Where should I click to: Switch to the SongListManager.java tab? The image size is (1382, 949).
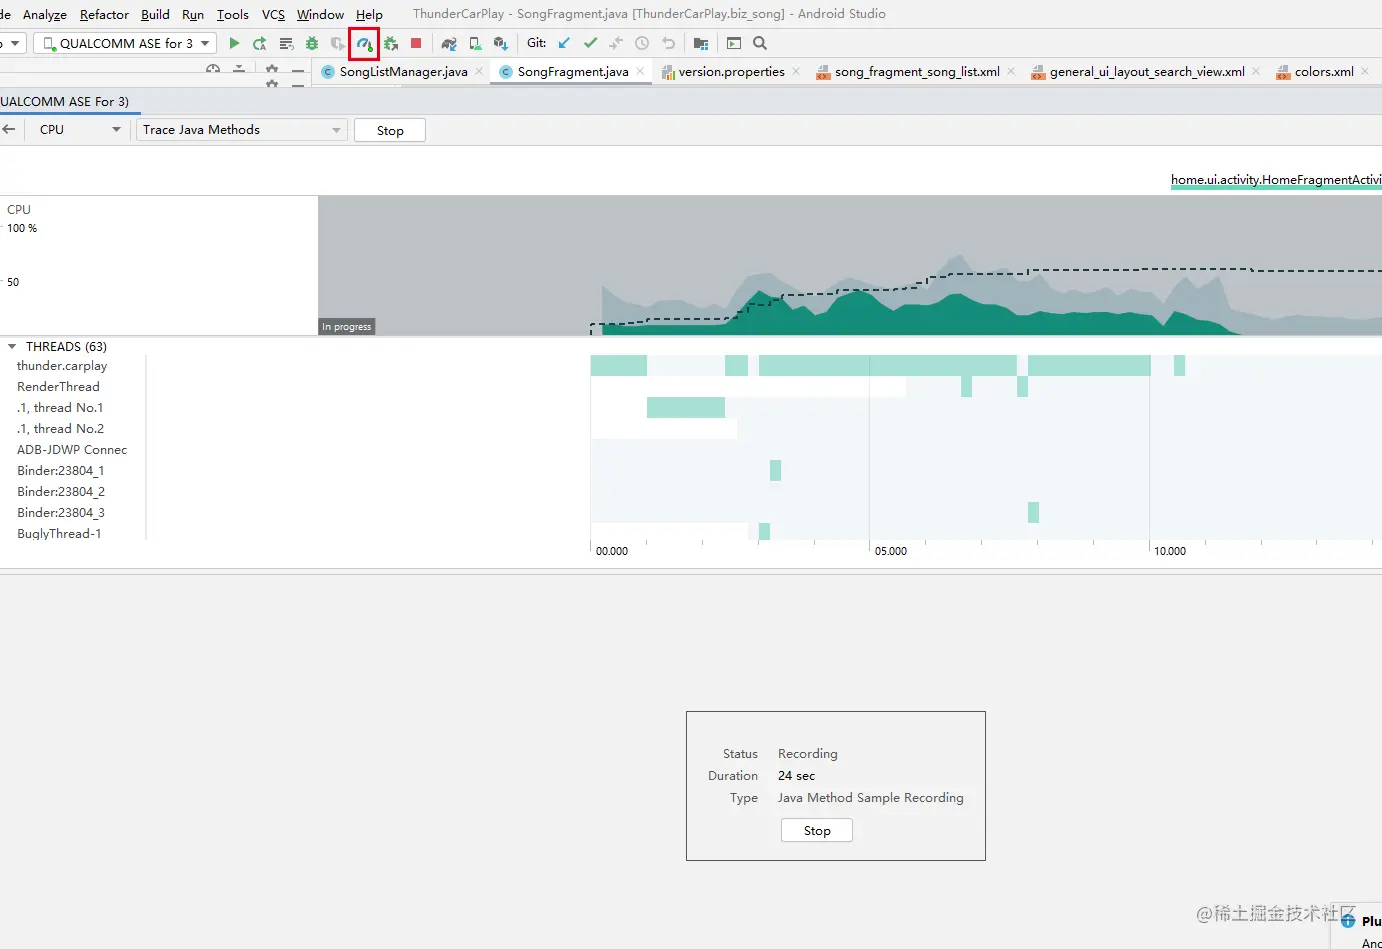coord(403,72)
